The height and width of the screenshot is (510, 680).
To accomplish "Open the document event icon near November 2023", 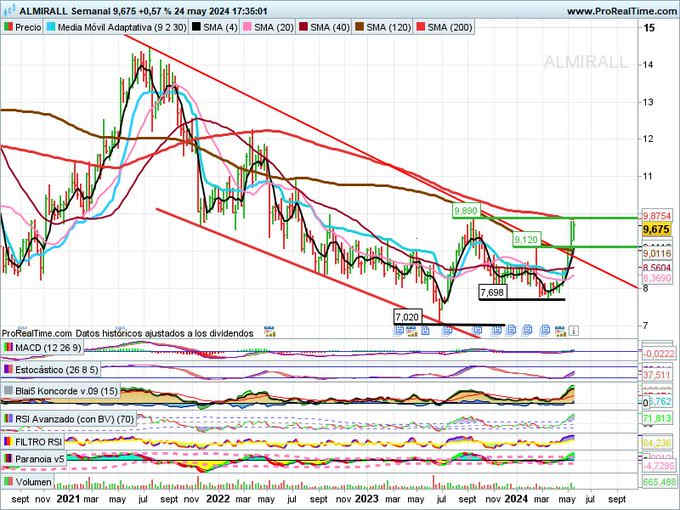I will pos(497,331).
